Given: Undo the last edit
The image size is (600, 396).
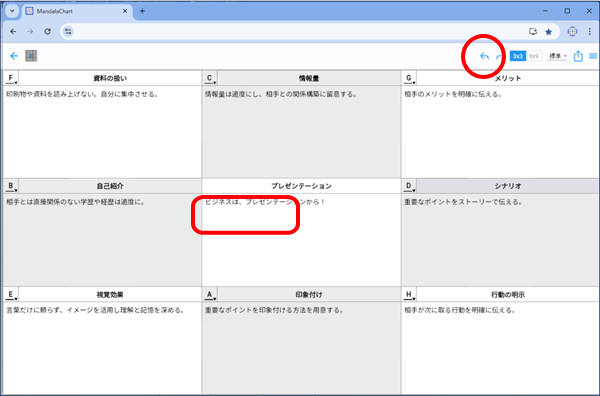Looking at the screenshot, I should point(484,56).
